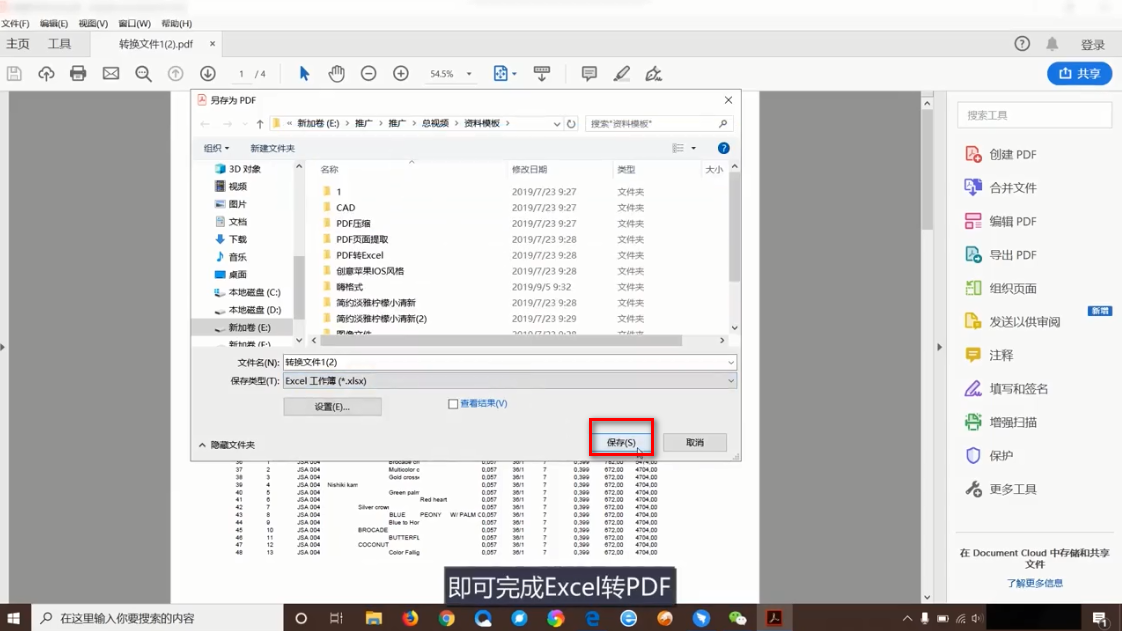Viewport: 1122px width, 631px height.
Task: Open Windows Start button
Action: pyautogui.click(x=14, y=618)
